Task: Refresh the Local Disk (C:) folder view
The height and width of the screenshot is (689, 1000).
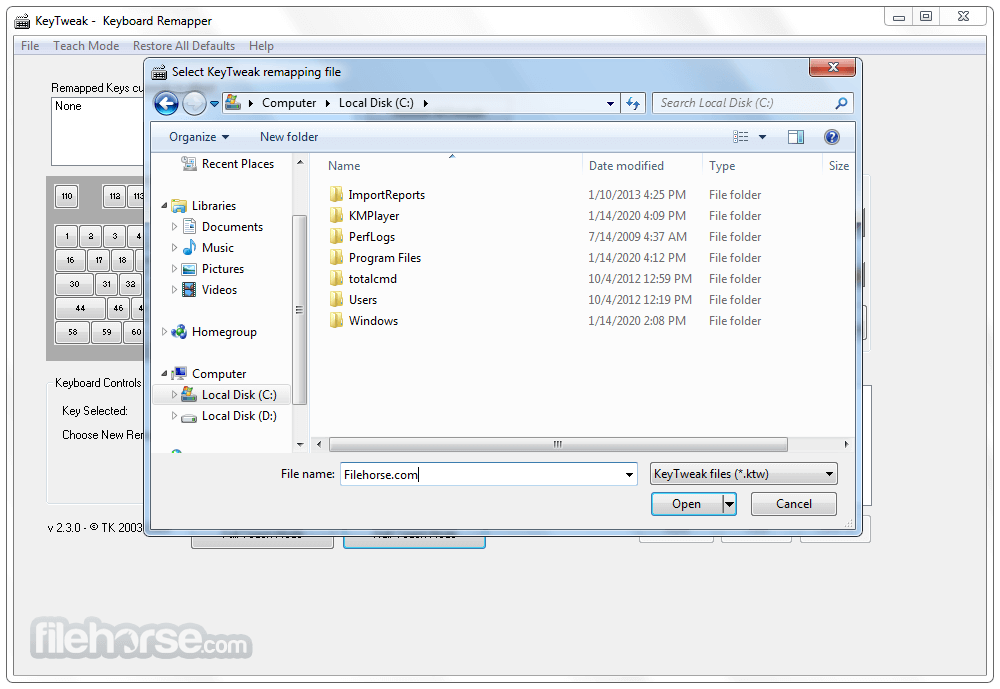Action: [633, 103]
